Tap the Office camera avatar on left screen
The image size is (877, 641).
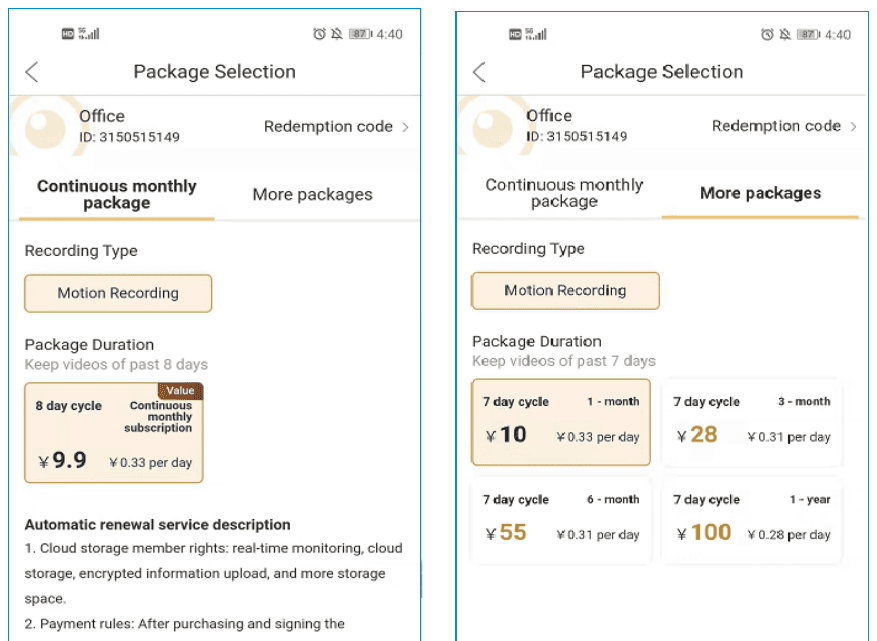pyautogui.click(x=45, y=126)
